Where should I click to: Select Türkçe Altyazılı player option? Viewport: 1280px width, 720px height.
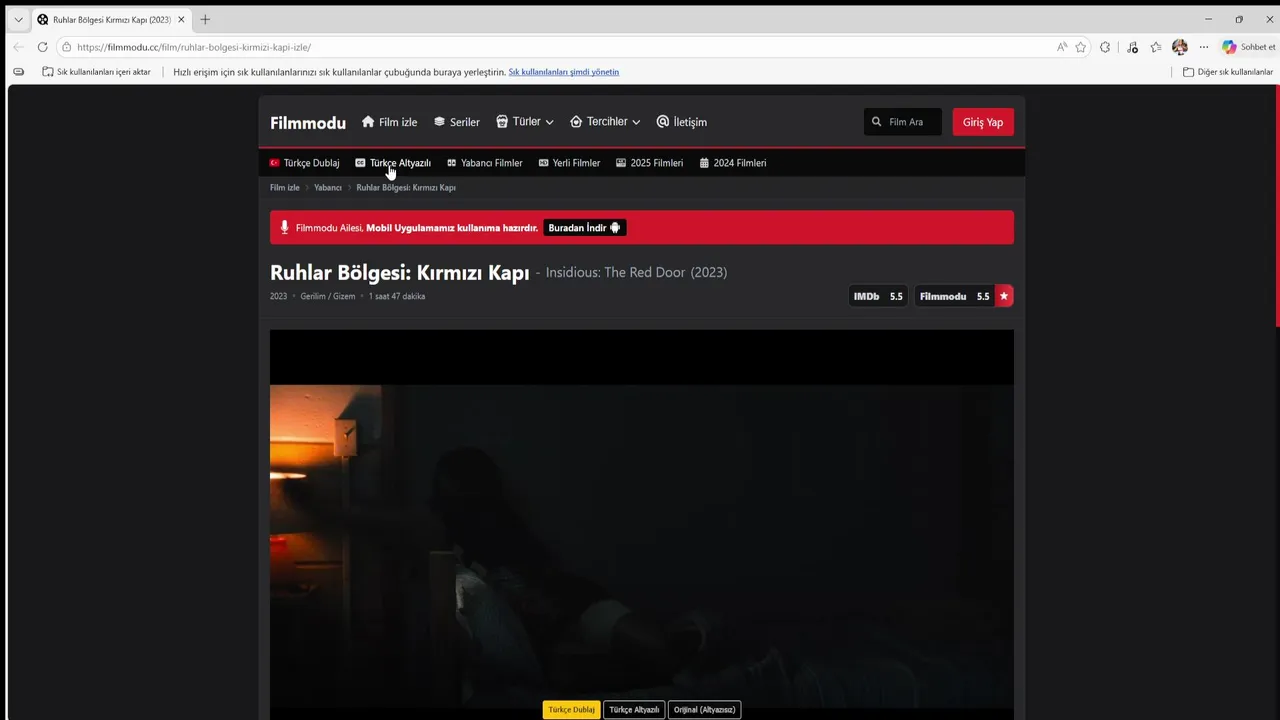coord(634,710)
